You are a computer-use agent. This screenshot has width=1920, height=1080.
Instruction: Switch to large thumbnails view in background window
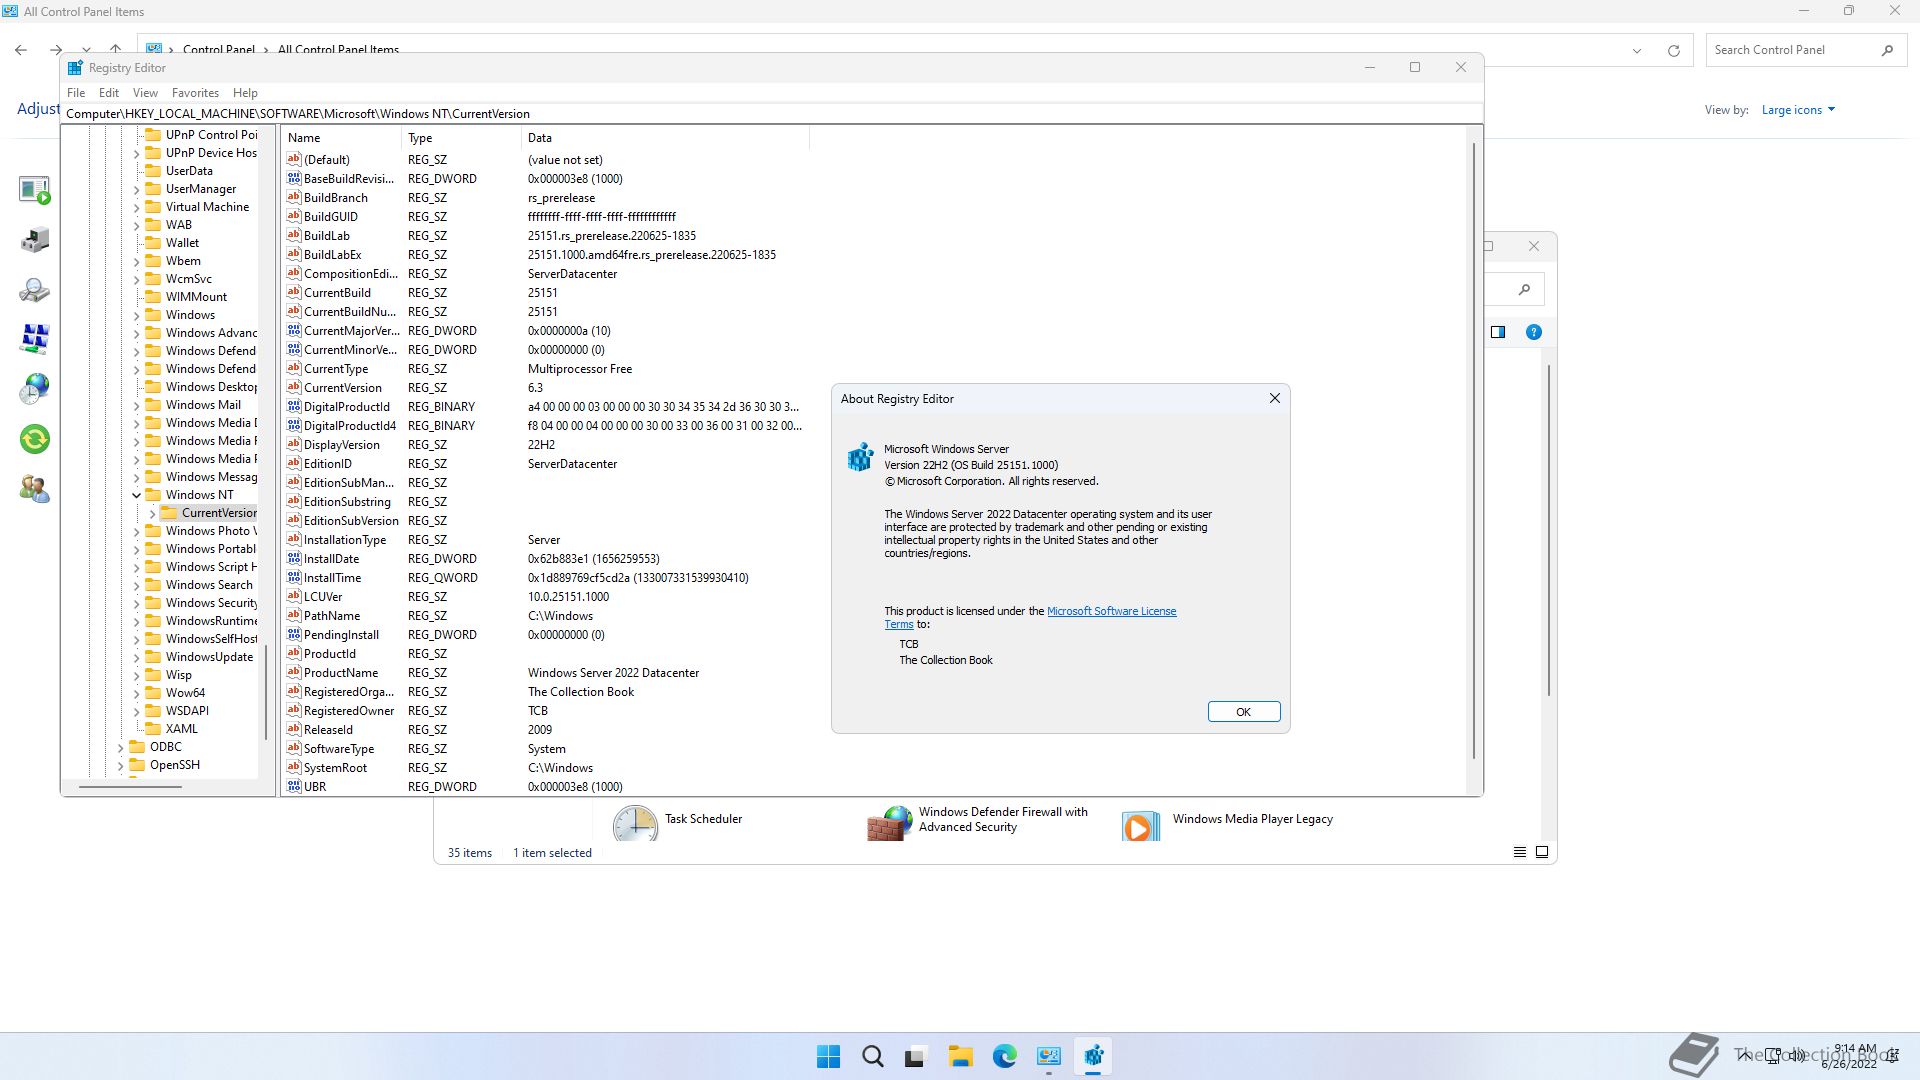pyautogui.click(x=1542, y=852)
